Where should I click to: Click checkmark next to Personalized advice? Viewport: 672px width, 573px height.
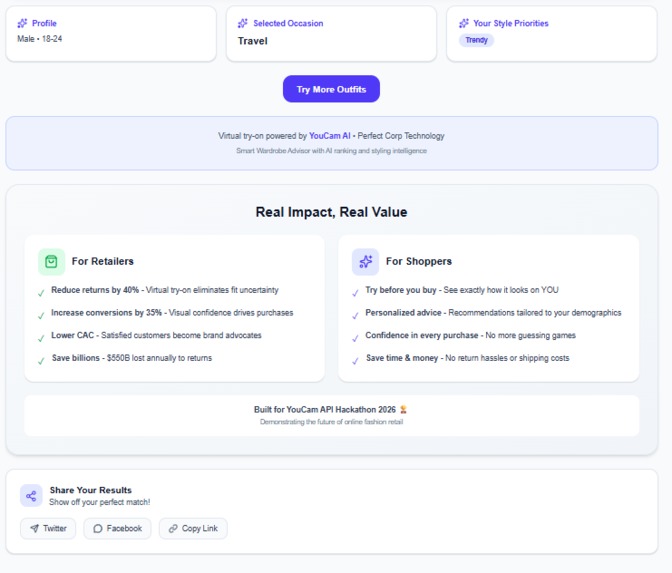(355, 316)
